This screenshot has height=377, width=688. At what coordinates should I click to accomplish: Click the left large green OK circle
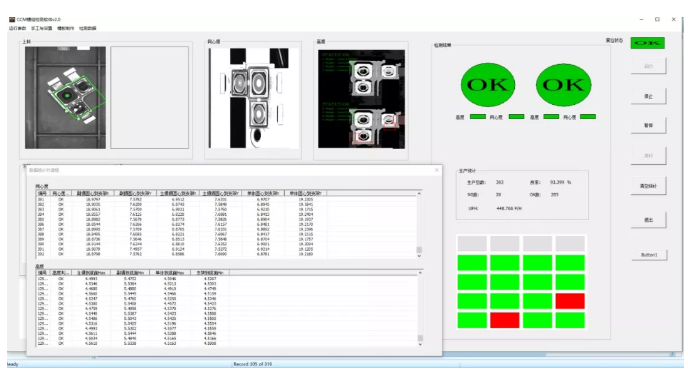[x=488, y=85]
